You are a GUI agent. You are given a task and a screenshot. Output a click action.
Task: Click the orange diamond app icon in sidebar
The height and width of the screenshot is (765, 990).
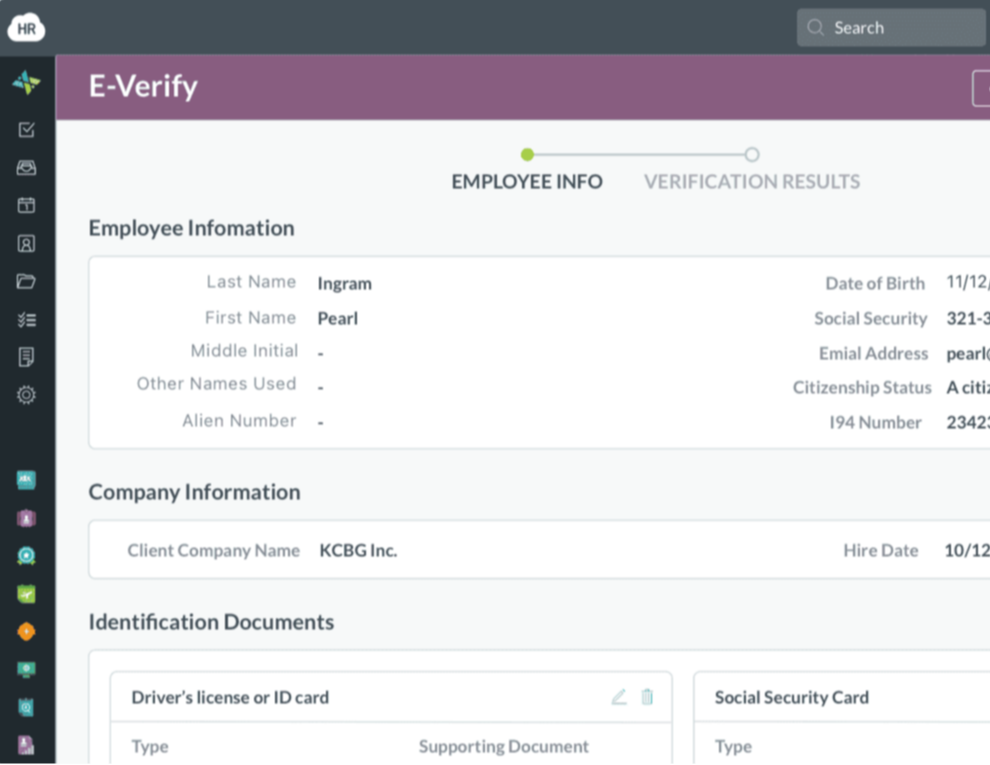pos(27,630)
